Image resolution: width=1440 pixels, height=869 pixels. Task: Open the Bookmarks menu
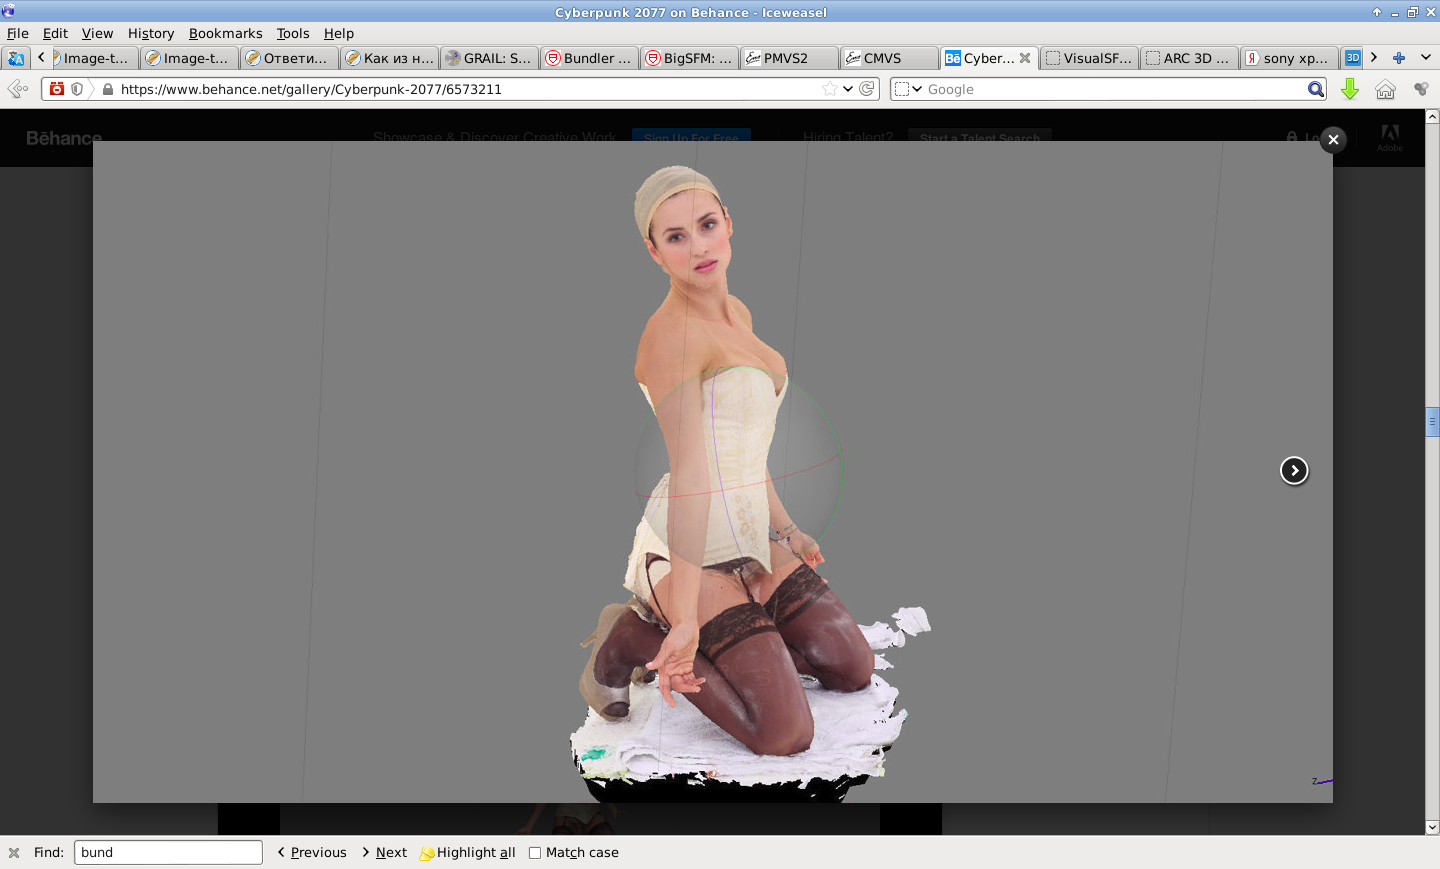(225, 33)
